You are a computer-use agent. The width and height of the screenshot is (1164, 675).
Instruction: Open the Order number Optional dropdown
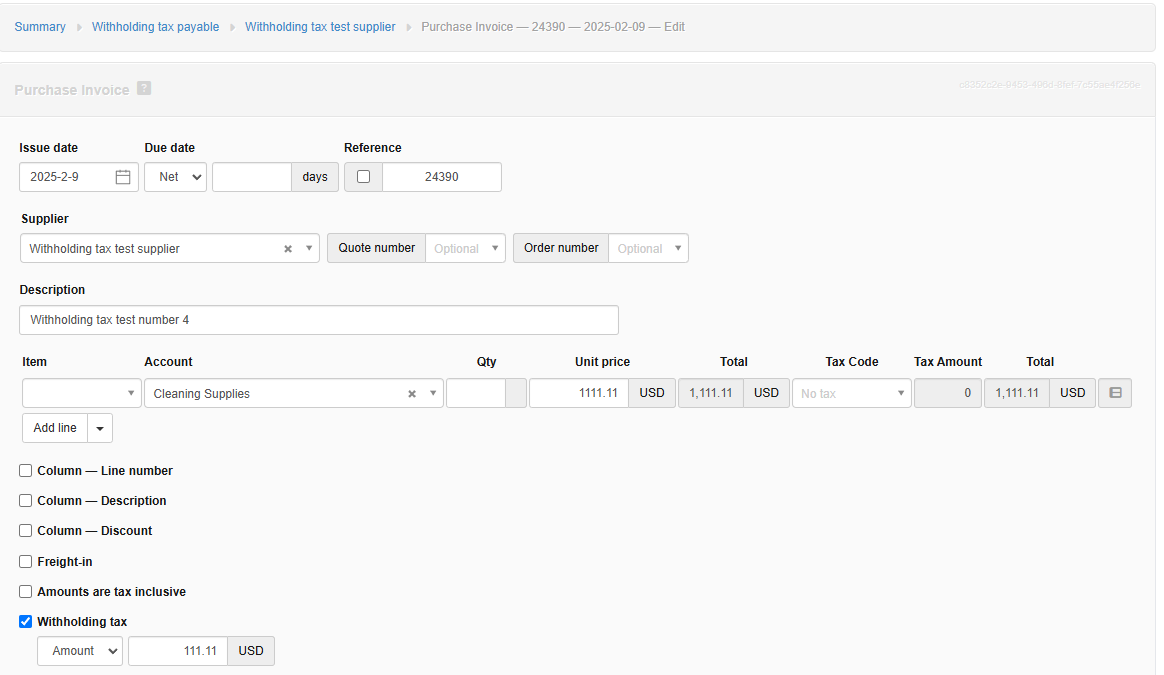coord(648,248)
